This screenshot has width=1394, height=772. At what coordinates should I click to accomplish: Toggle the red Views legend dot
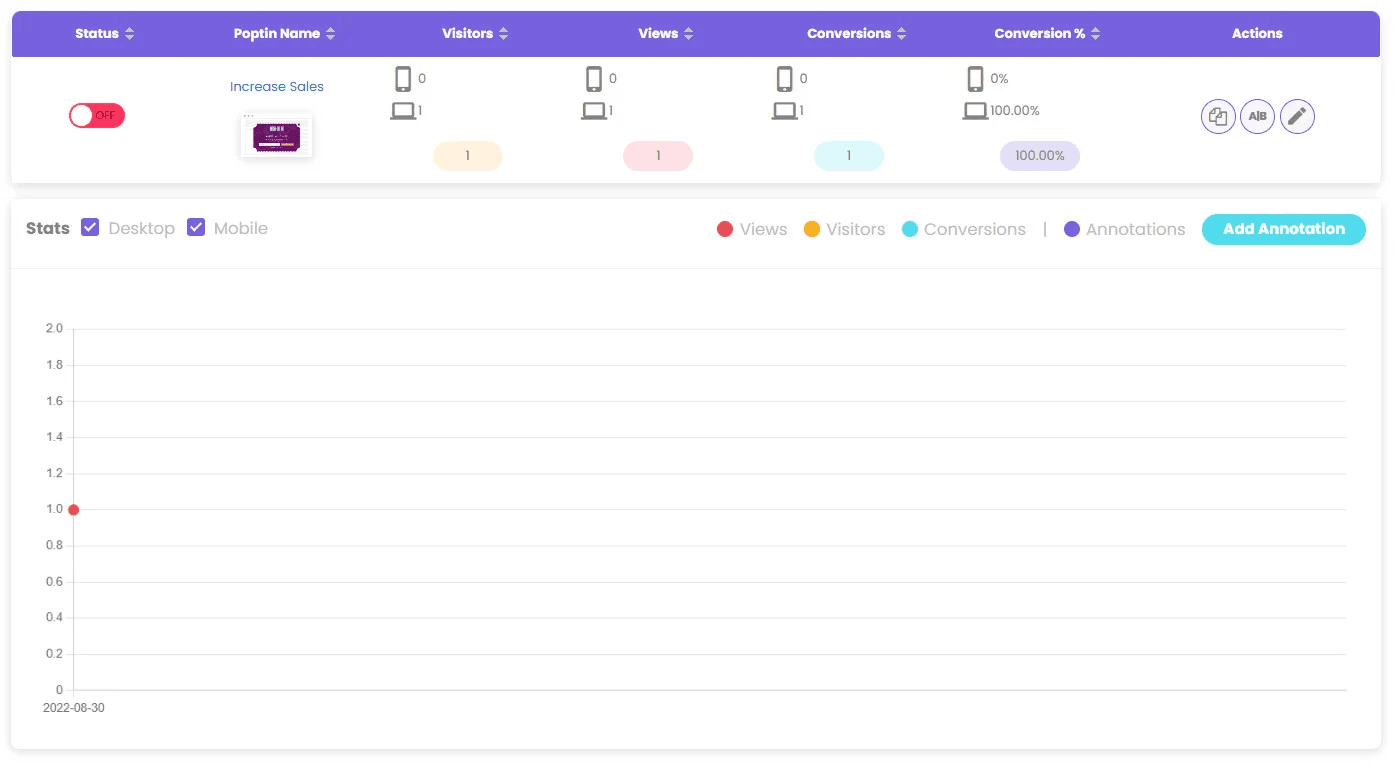725,230
